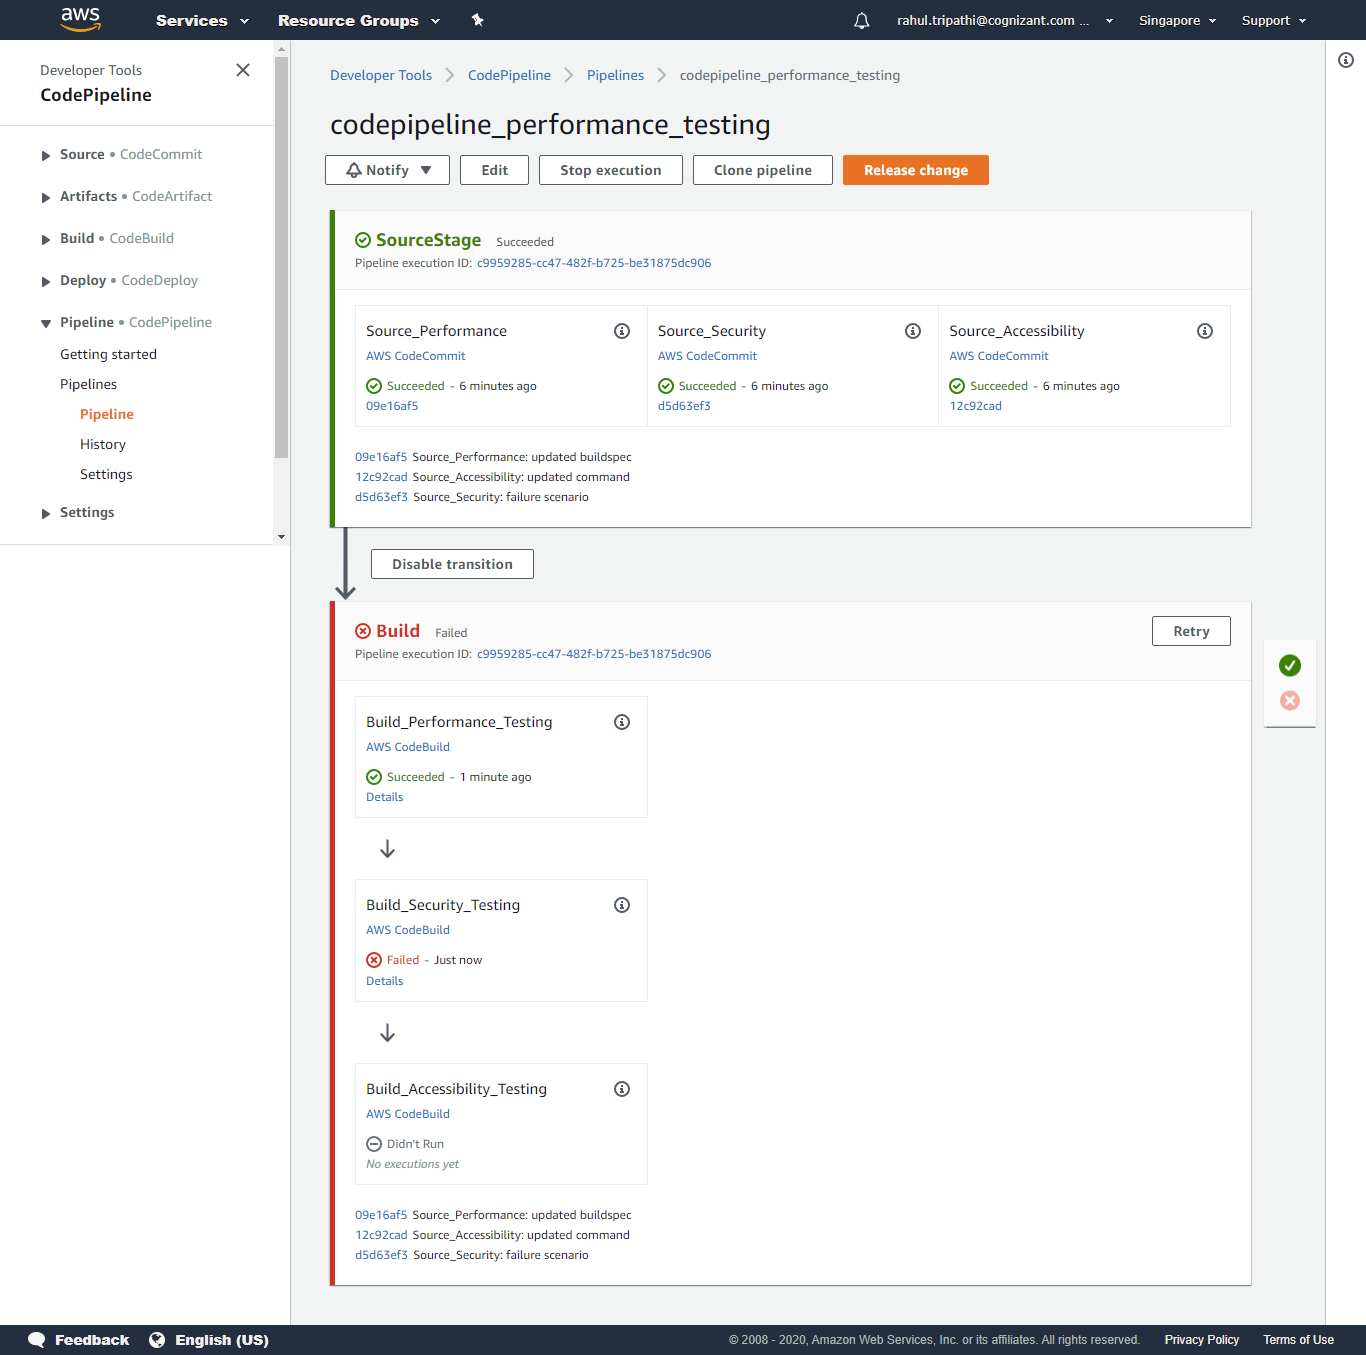Open the AWS home logo
The image size is (1366, 1355).
click(x=81, y=20)
